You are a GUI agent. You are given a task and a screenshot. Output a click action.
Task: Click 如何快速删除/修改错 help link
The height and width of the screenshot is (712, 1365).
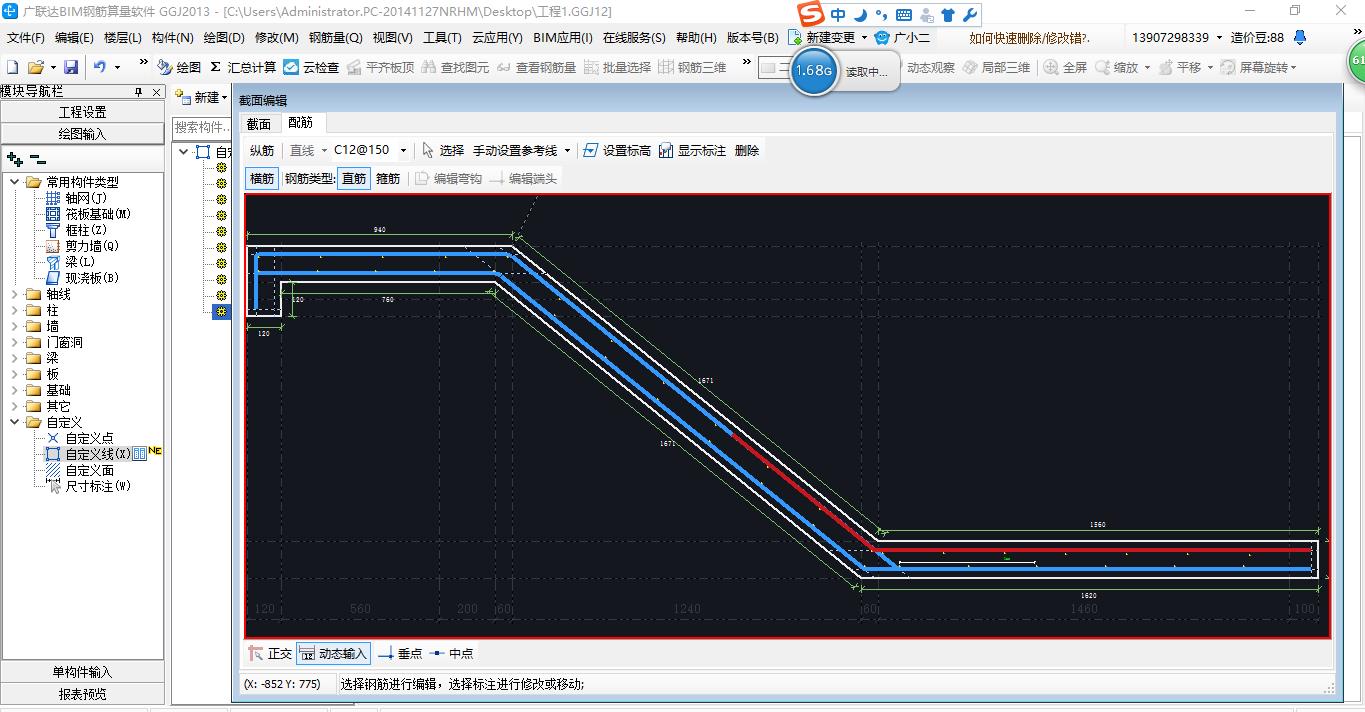(x=1029, y=37)
